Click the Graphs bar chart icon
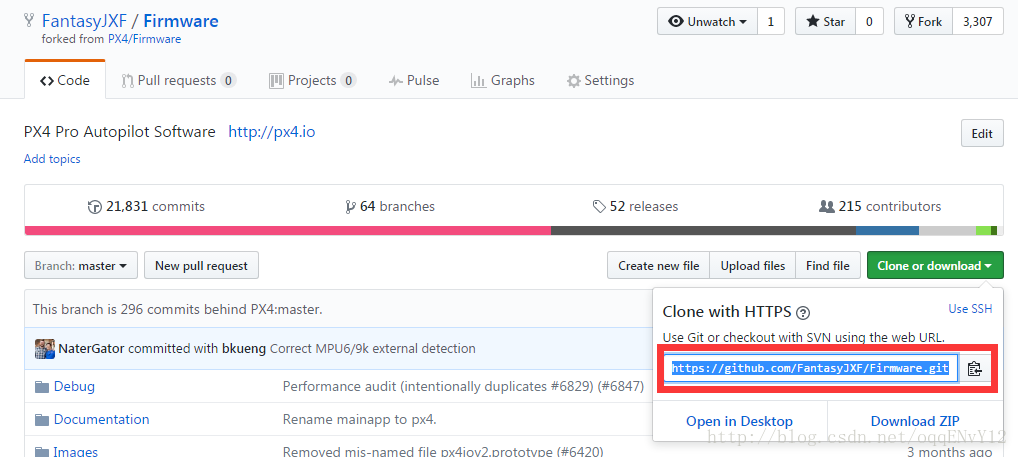The width and height of the screenshot is (1018, 457). pos(478,81)
